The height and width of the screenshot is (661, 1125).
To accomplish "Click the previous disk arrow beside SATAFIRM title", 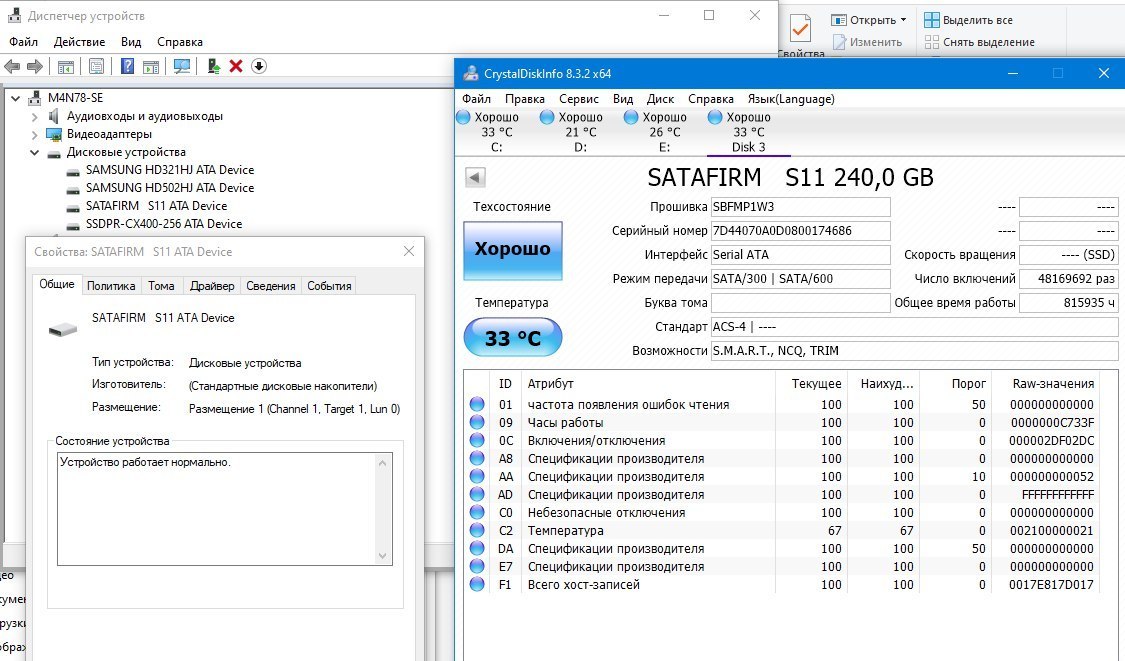I will click(x=476, y=177).
